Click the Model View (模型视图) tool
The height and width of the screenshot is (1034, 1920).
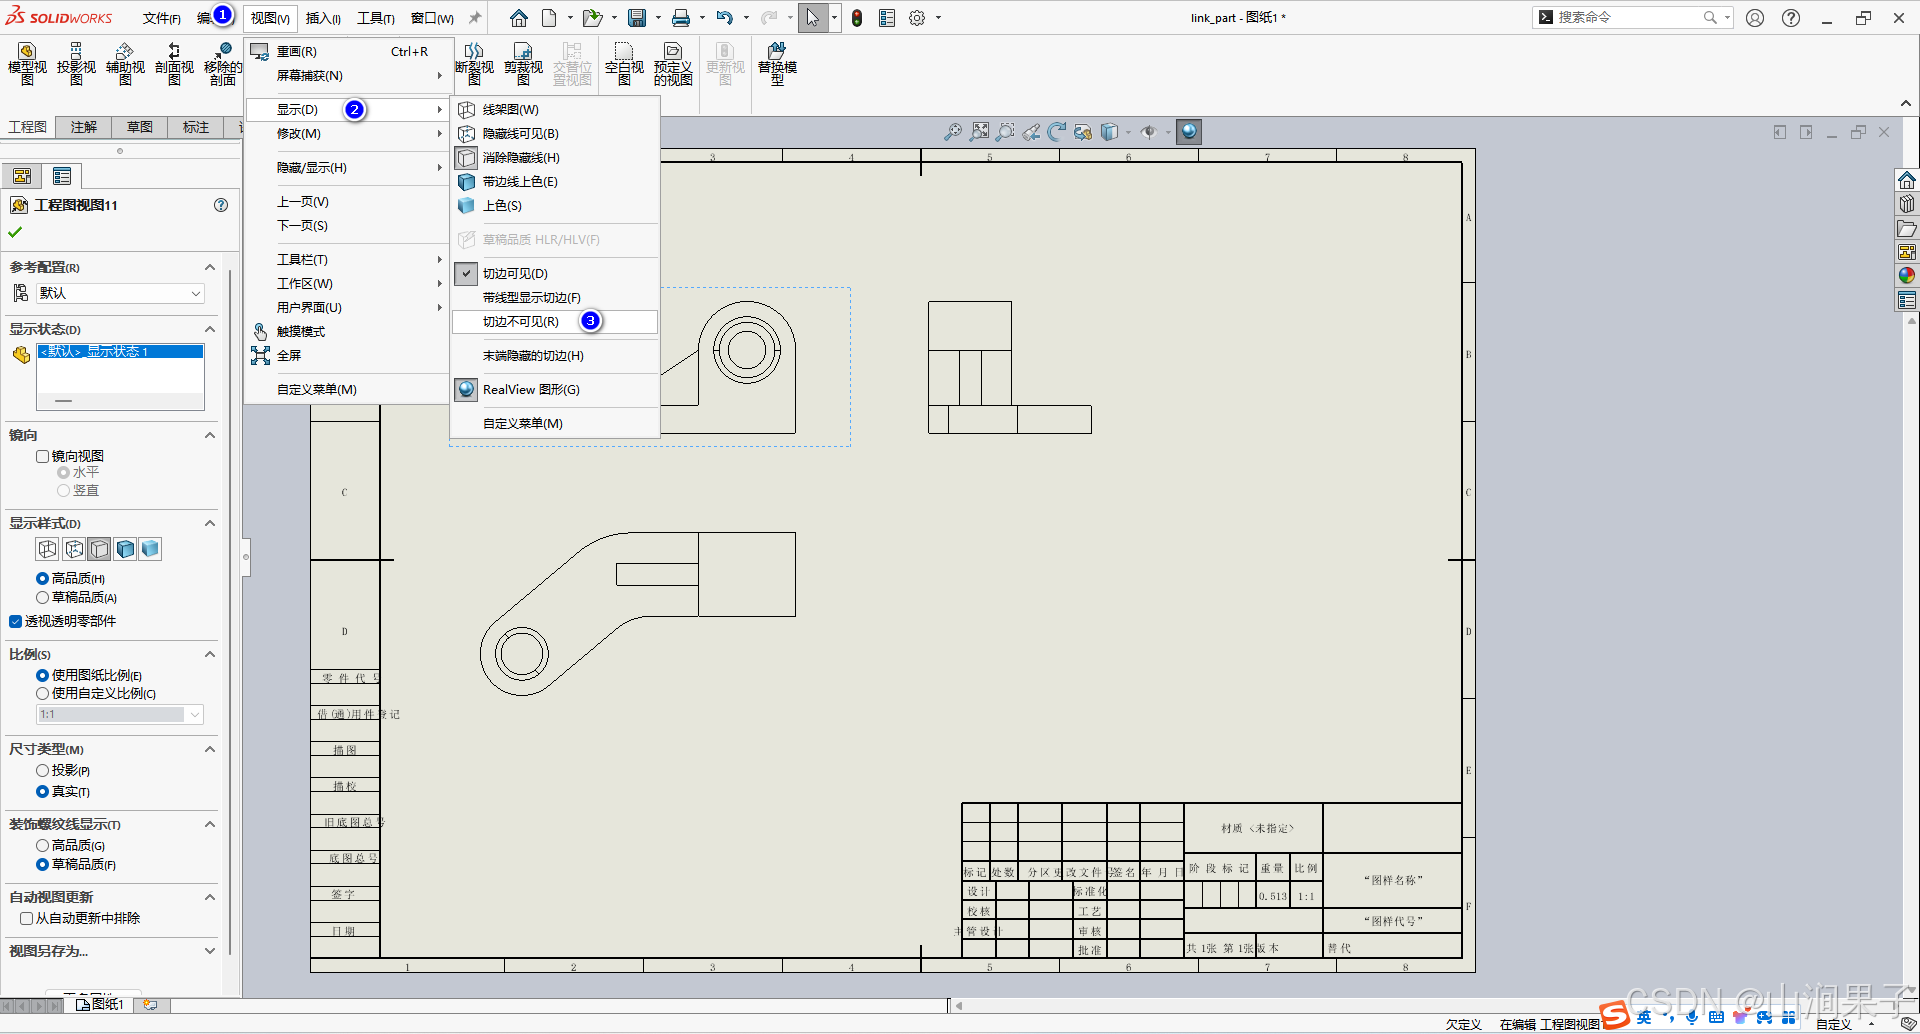27,64
